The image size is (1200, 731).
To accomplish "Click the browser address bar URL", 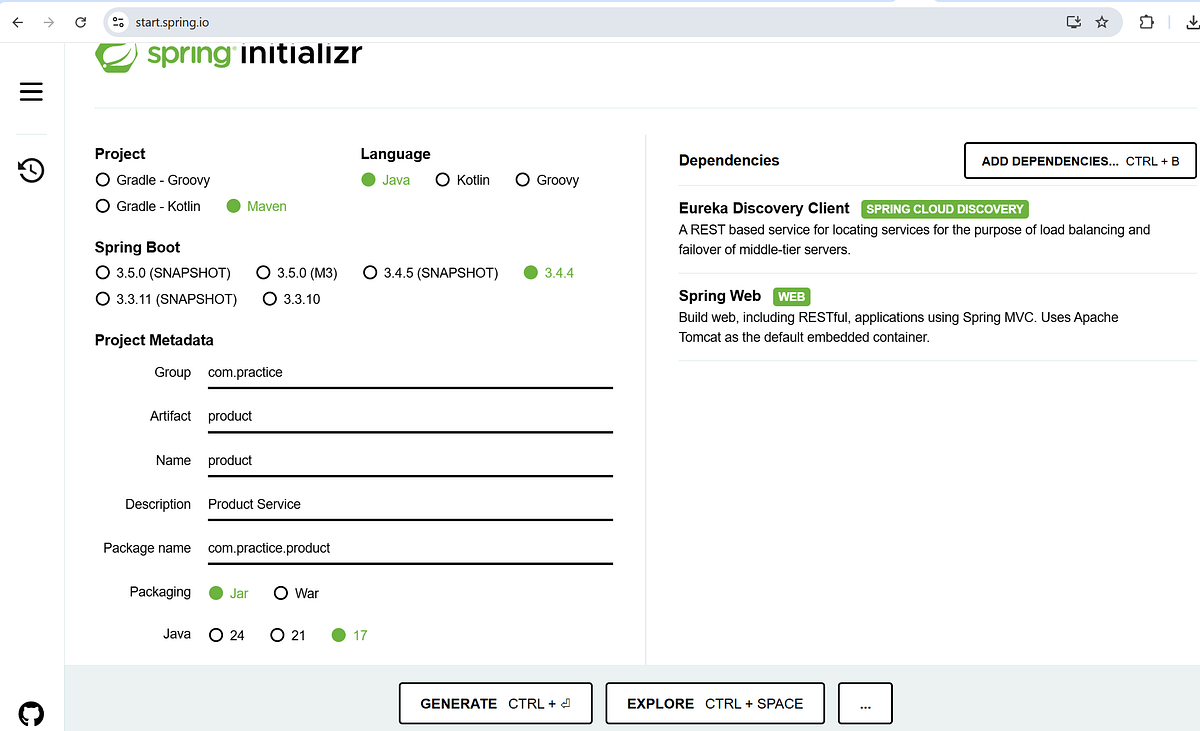I will tap(172, 22).
